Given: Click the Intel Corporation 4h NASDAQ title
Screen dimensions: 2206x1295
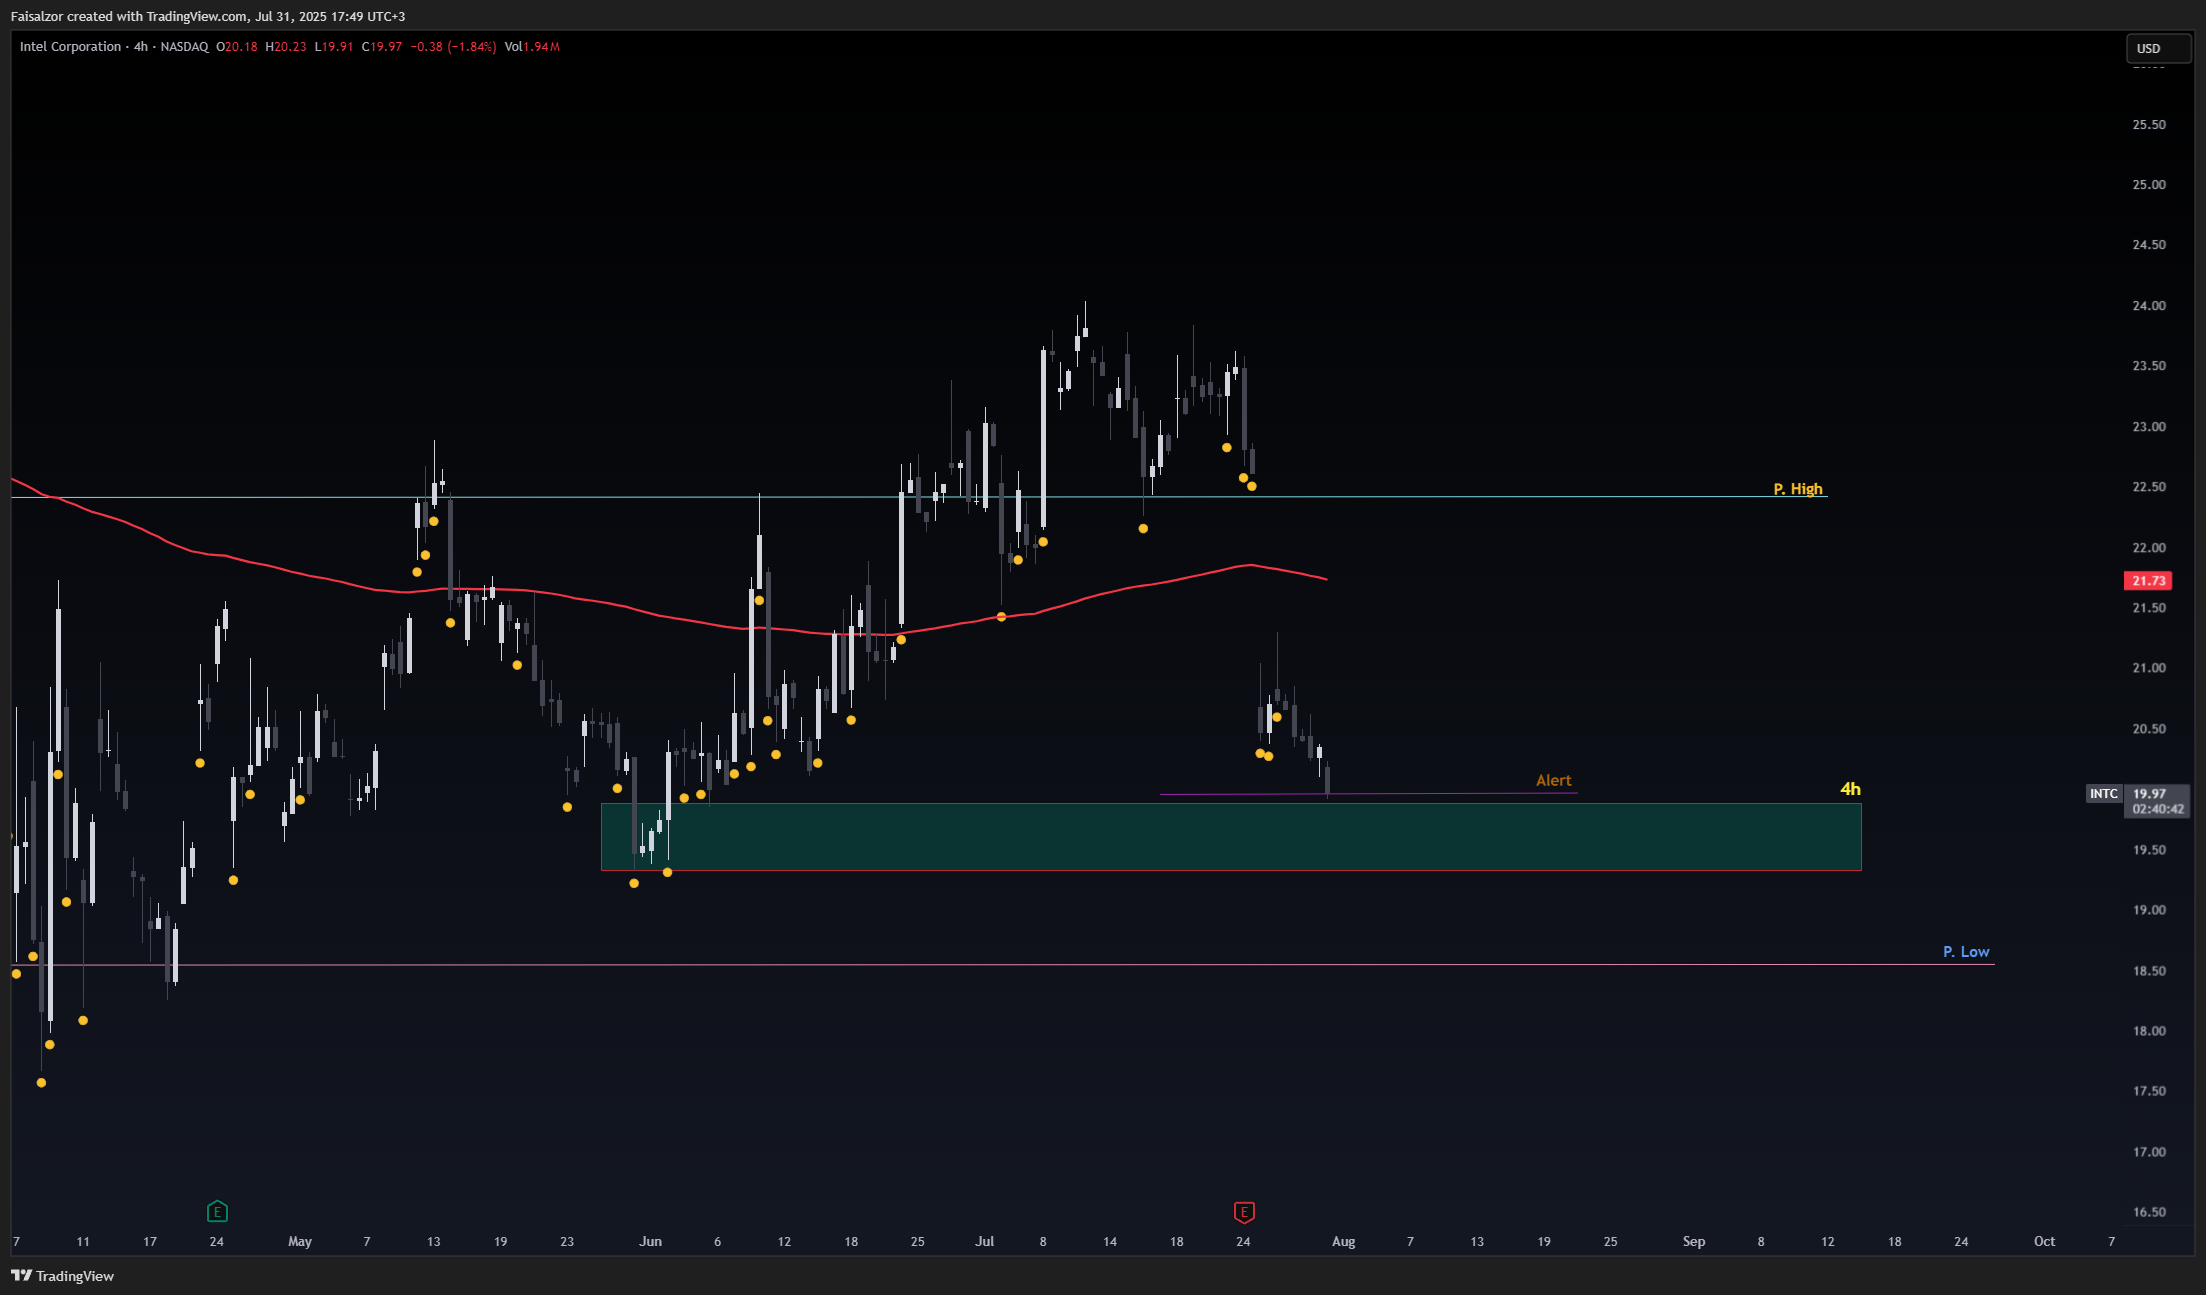Looking at the screenshot, I should 114,47.
